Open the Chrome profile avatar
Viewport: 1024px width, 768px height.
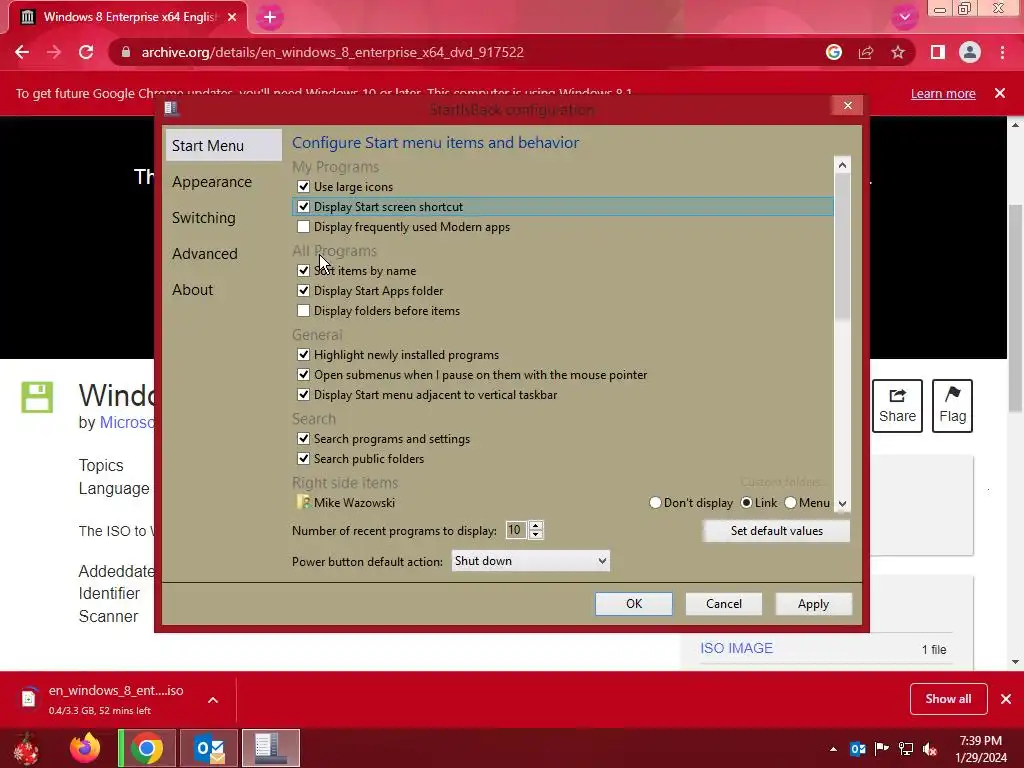point(970,52)
